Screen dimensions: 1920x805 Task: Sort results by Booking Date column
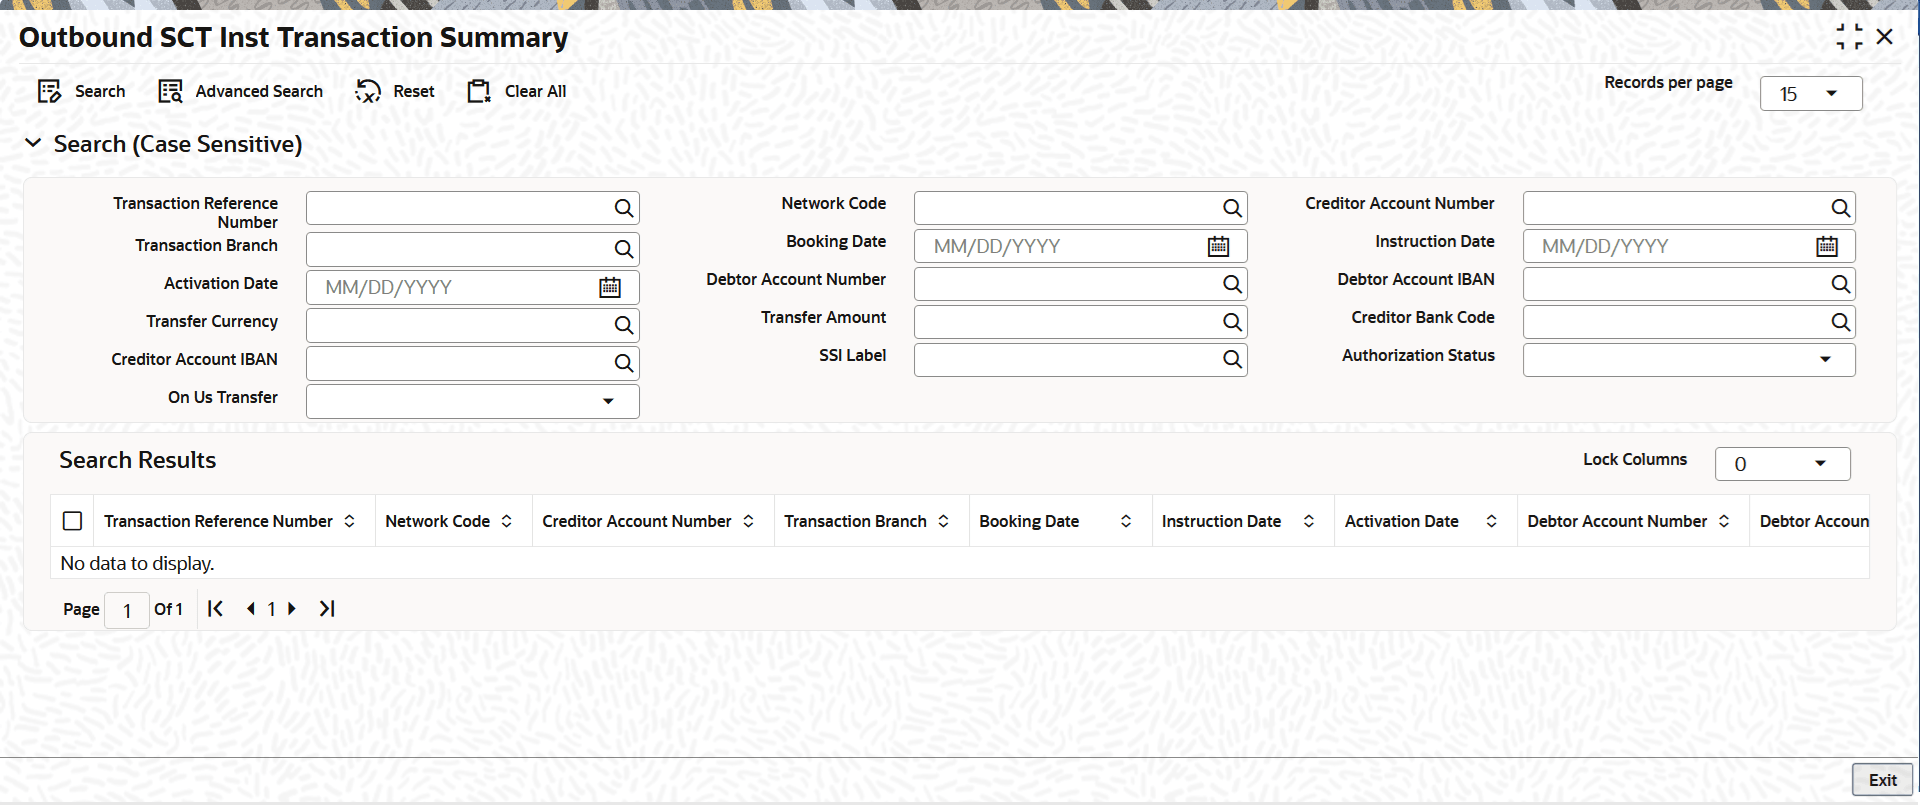pos(1126,521)
